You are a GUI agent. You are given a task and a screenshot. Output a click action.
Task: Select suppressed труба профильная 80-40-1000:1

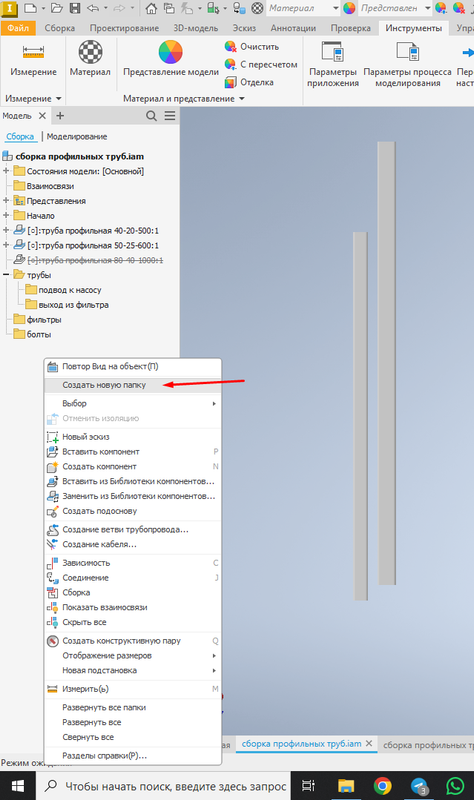[95, 260]
